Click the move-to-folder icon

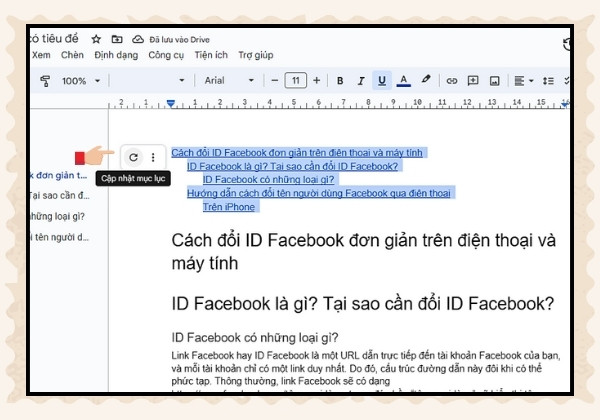pos(117,39)
